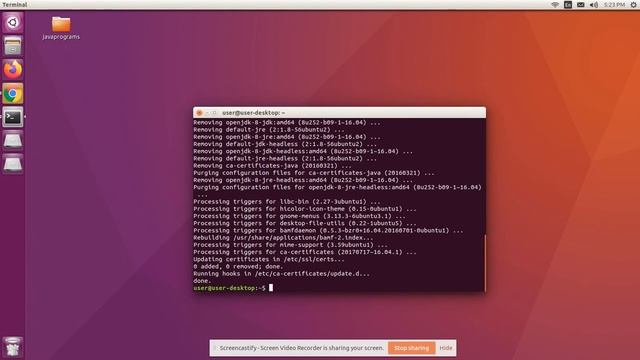Screen dimensions: 640x360
Task: Open the second removable drive icon
Action: point(13,164)
